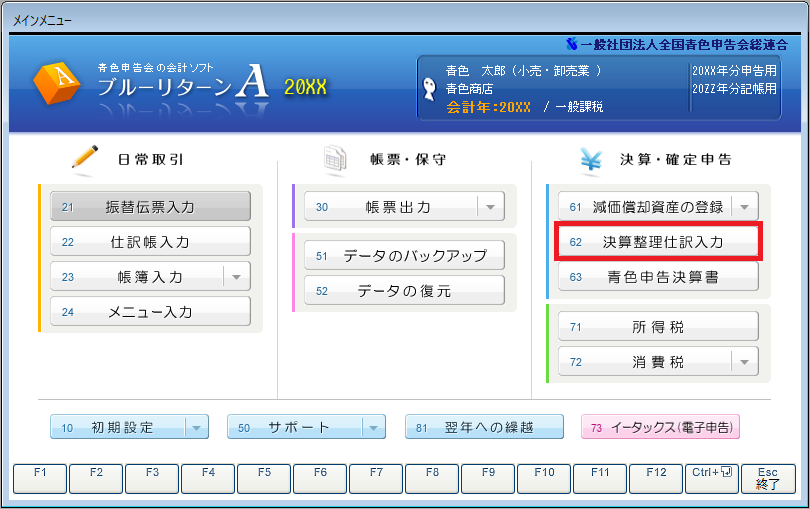Open メニュー入力 (24)
The width and height of the screenshot is (810, 509).
pos(150,312)
